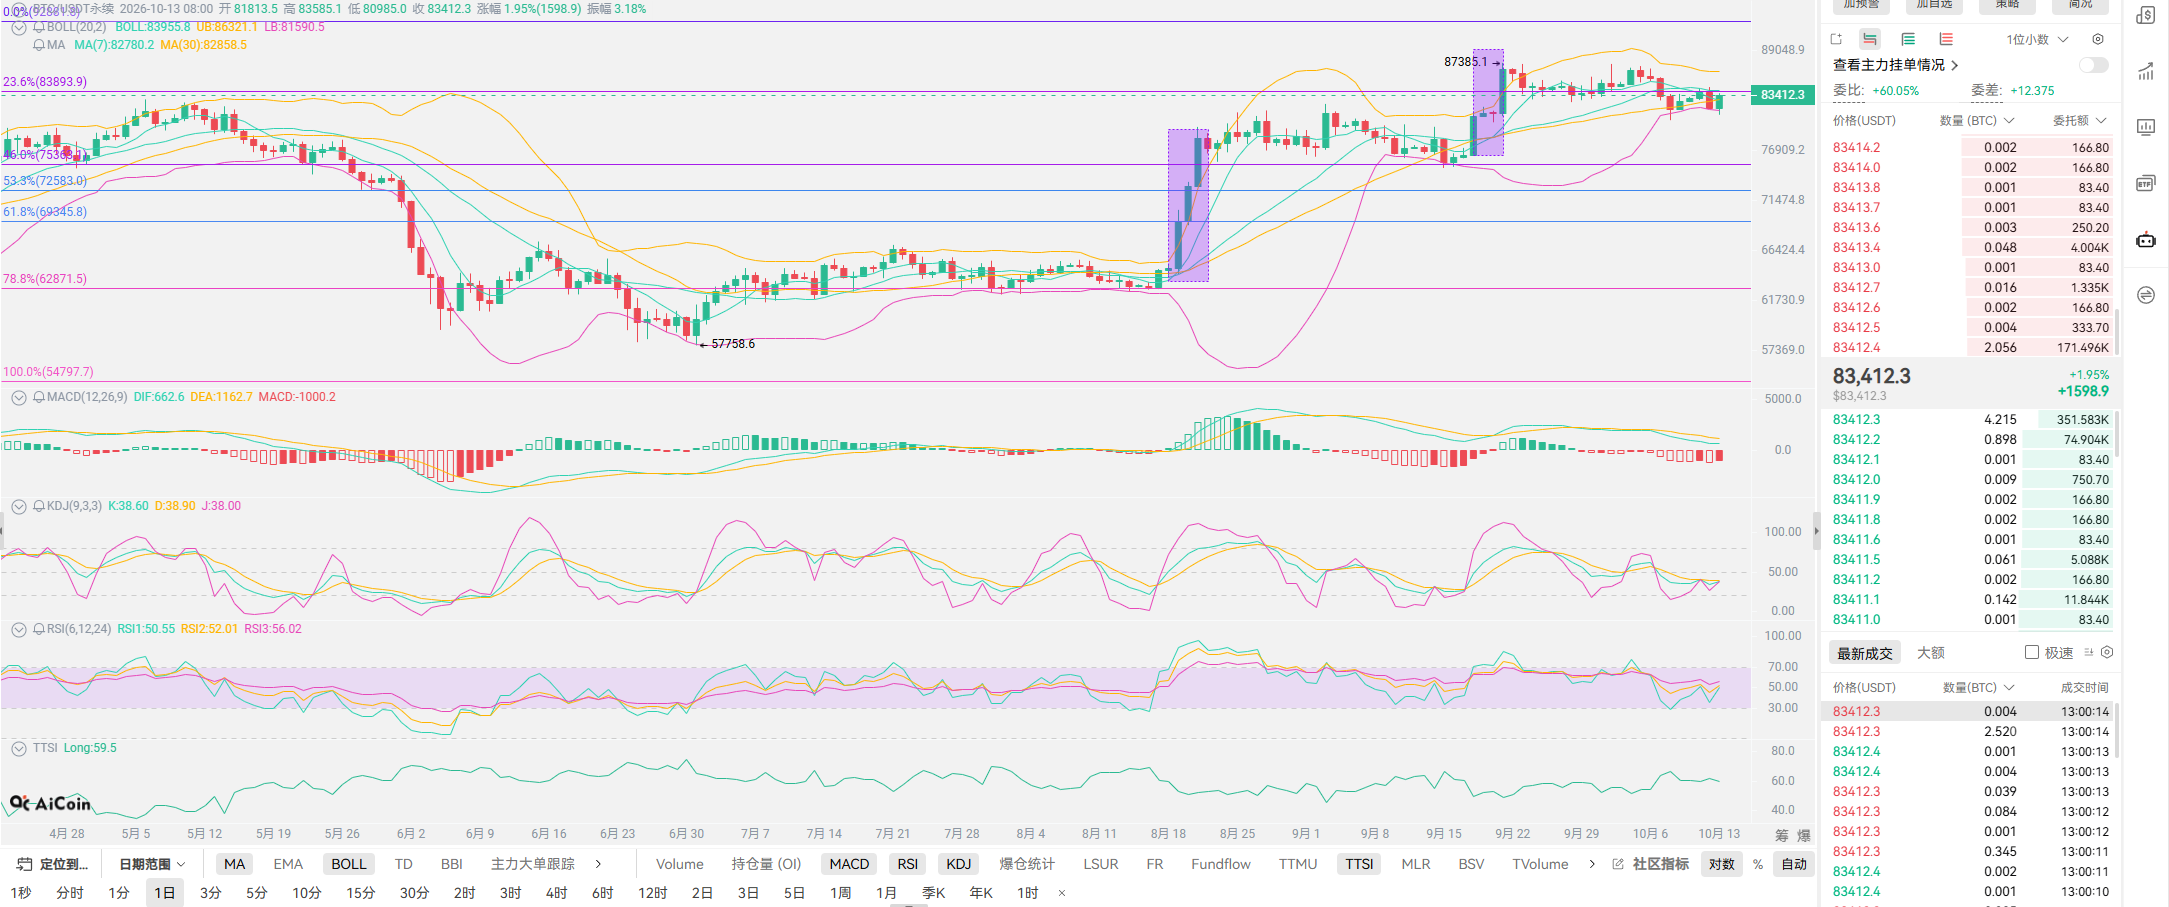The height and width of the screenshot is (907, 2169).
Task: Click the edit icon next to 社区指标
Action: [x=1618, y=864]
